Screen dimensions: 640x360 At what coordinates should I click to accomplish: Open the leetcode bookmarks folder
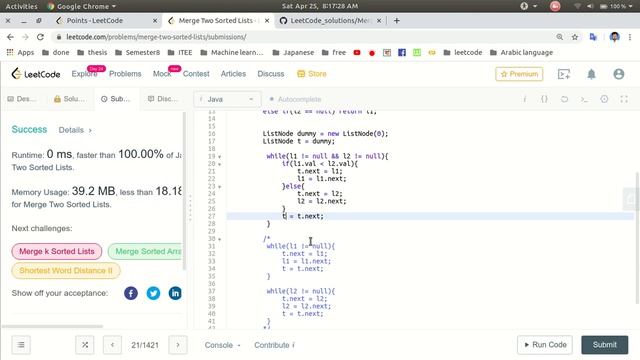(463, 52)
